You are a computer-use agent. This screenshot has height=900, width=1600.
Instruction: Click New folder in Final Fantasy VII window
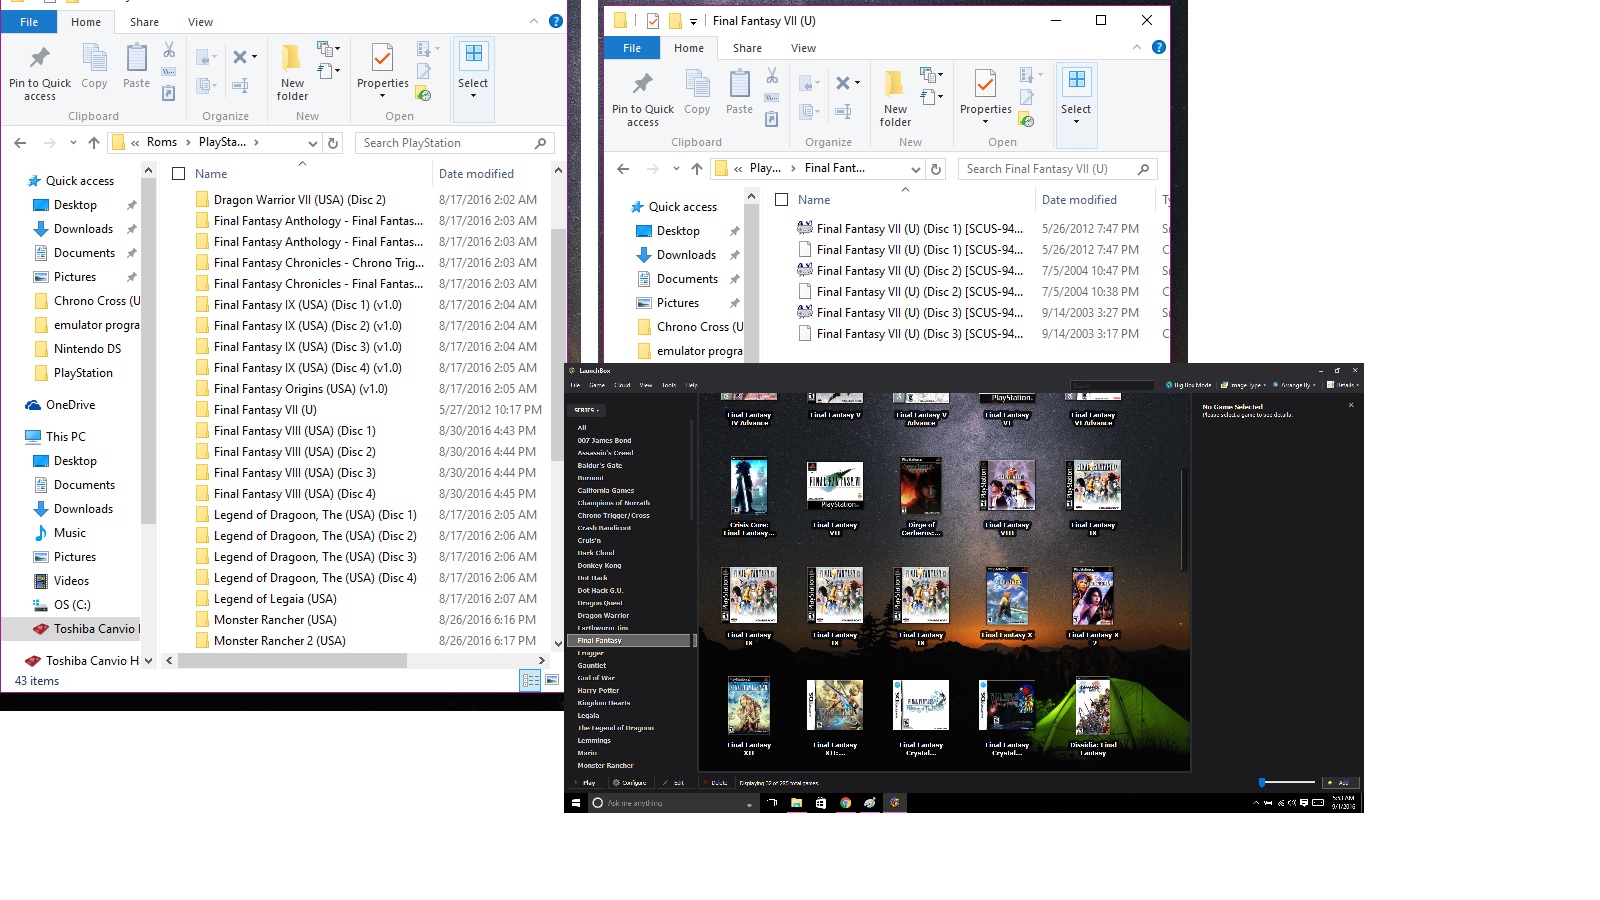(895, 98)
